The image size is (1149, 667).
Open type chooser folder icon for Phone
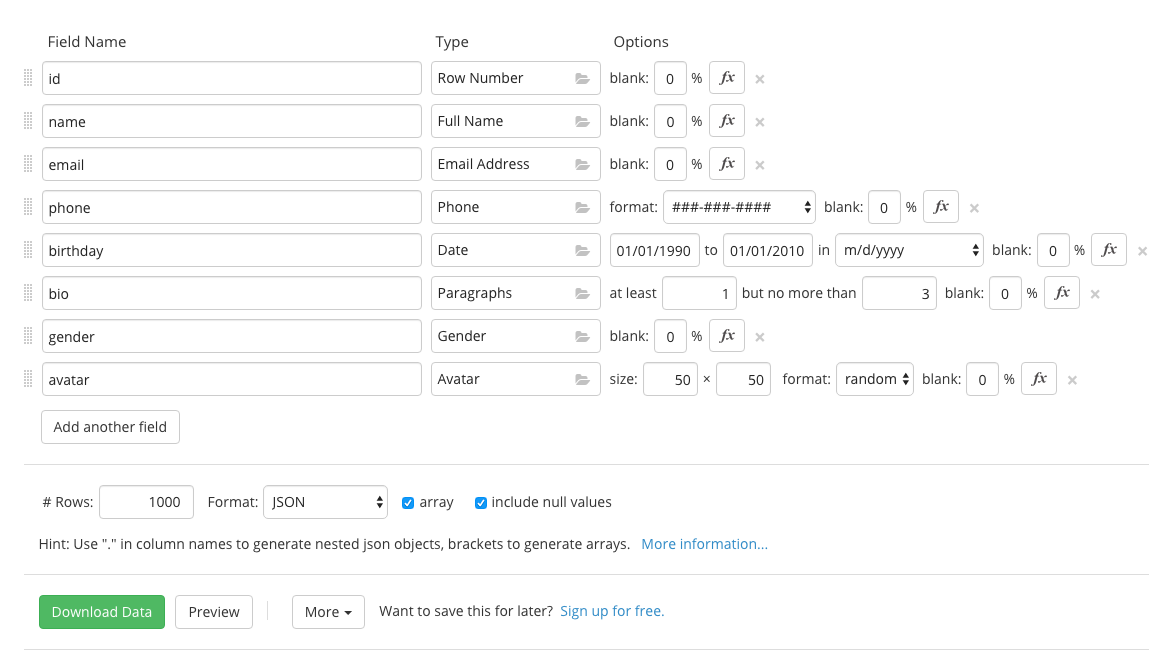click(x=583, y=207)
